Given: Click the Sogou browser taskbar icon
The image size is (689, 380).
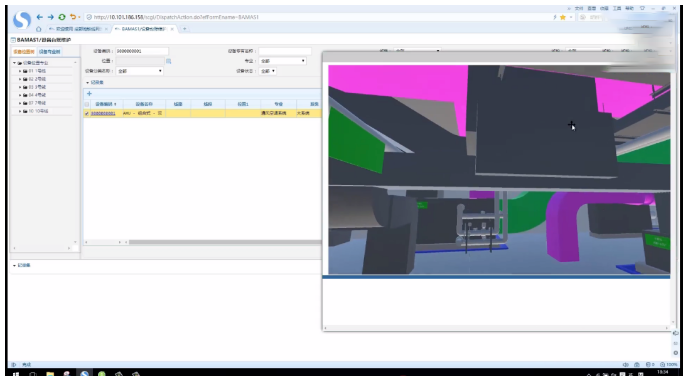Looking at the screenshot, I should click(x=84, y=374).
